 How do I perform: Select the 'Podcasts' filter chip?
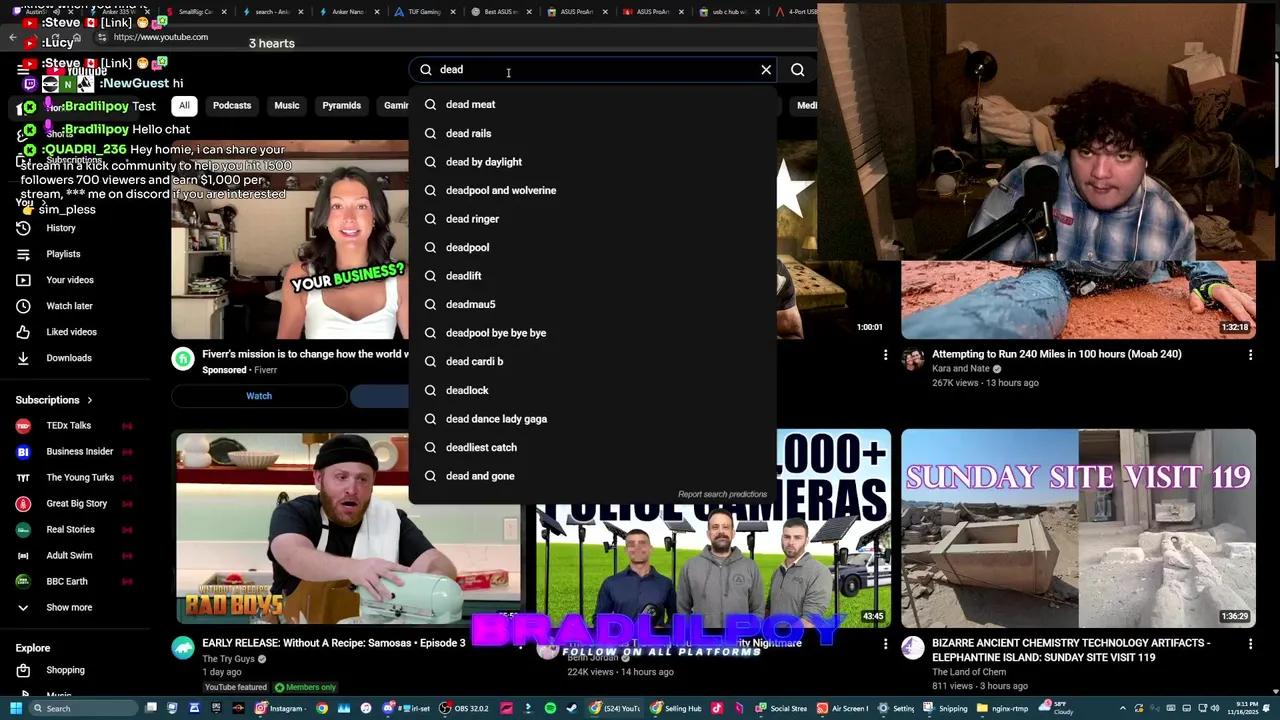click(x=232, y=105)
